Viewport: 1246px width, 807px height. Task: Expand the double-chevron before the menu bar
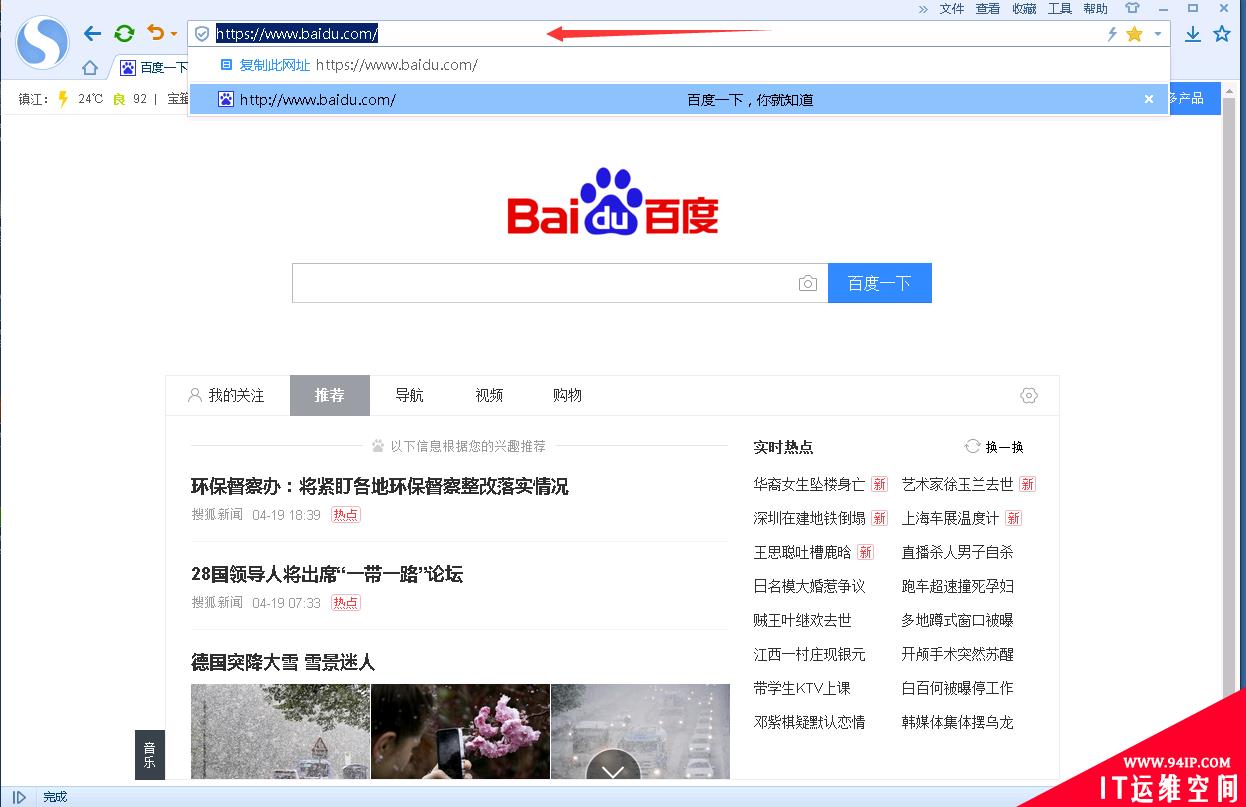924,9
